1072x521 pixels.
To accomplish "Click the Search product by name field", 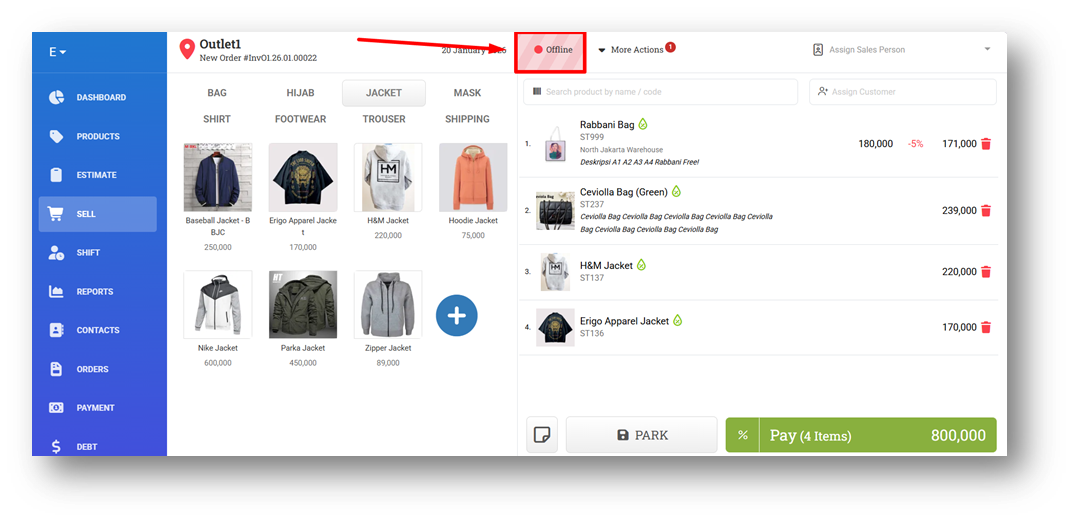I will pyautogui.click(x=660, y=92).
